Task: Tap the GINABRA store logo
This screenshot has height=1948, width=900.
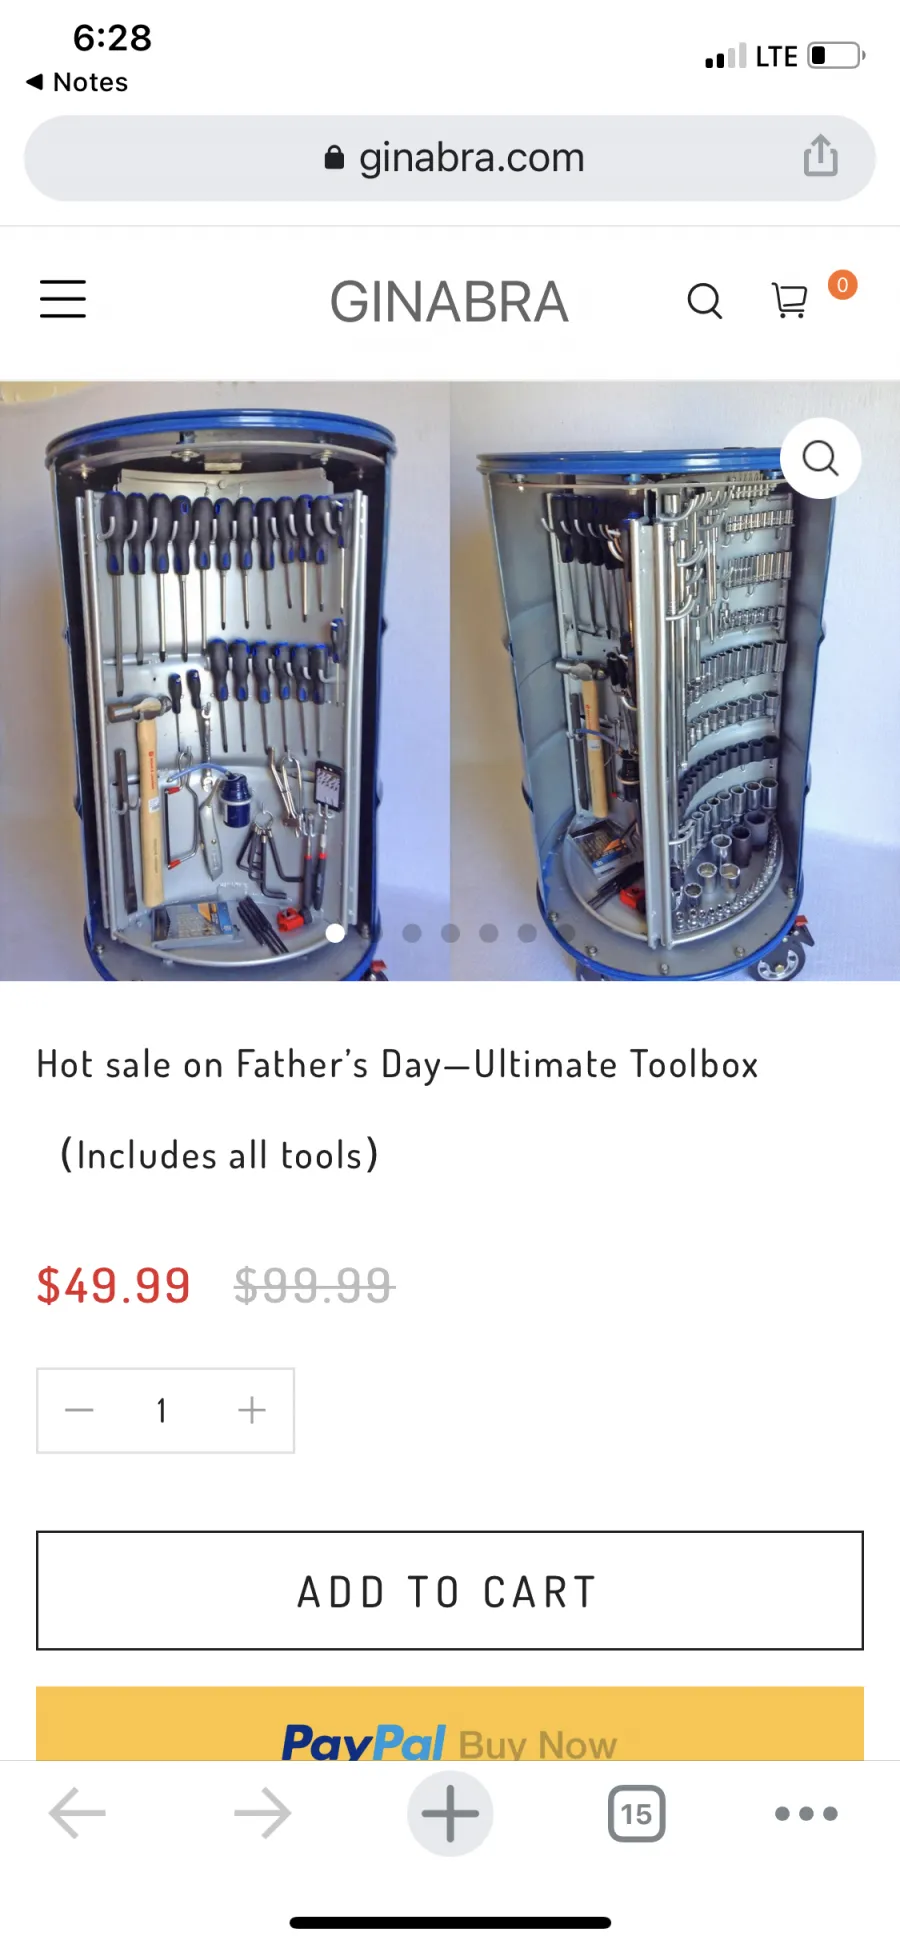Action: [x=449, y=302]
